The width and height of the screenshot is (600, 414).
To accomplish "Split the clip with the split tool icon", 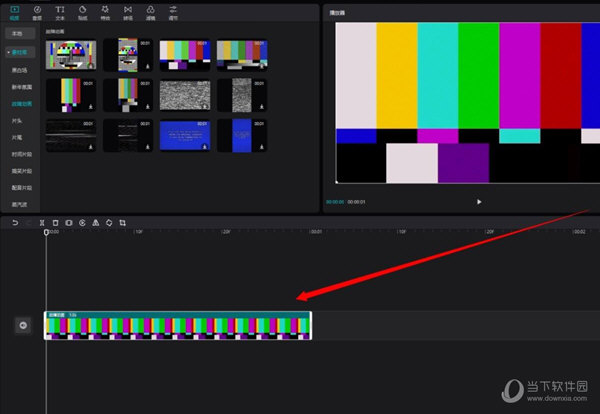I will pyautogui.click(x=42, y=222).
